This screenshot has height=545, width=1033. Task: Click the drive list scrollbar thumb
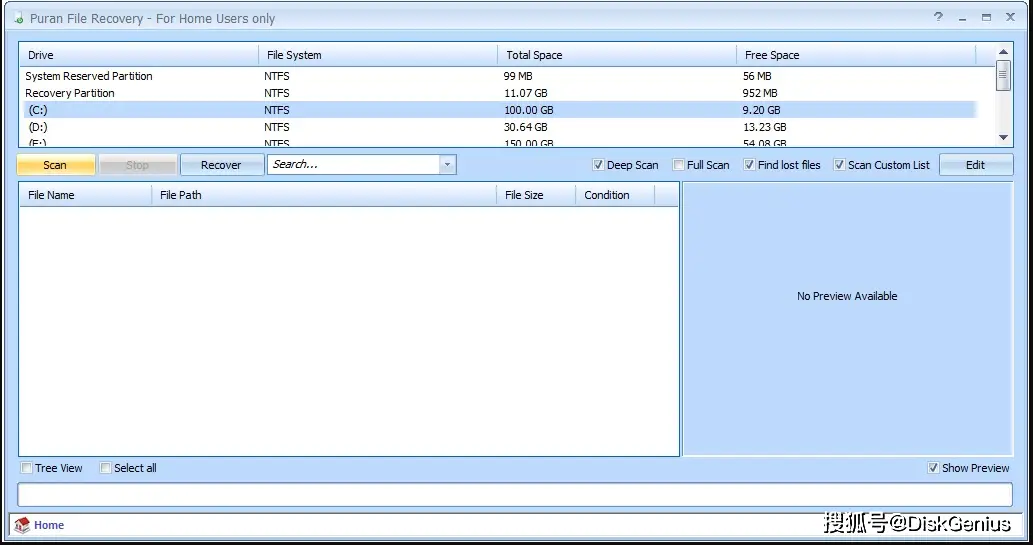tap(1003, 75)
